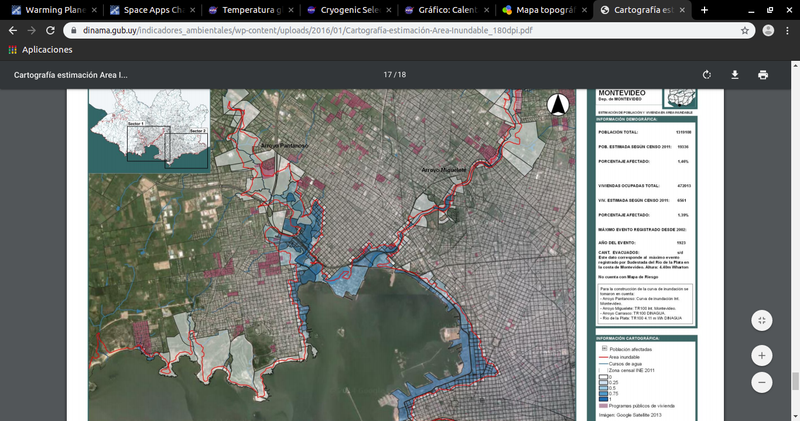Switch to the Warming Plane tab
The image size is (800, 421).
[55, 10]
